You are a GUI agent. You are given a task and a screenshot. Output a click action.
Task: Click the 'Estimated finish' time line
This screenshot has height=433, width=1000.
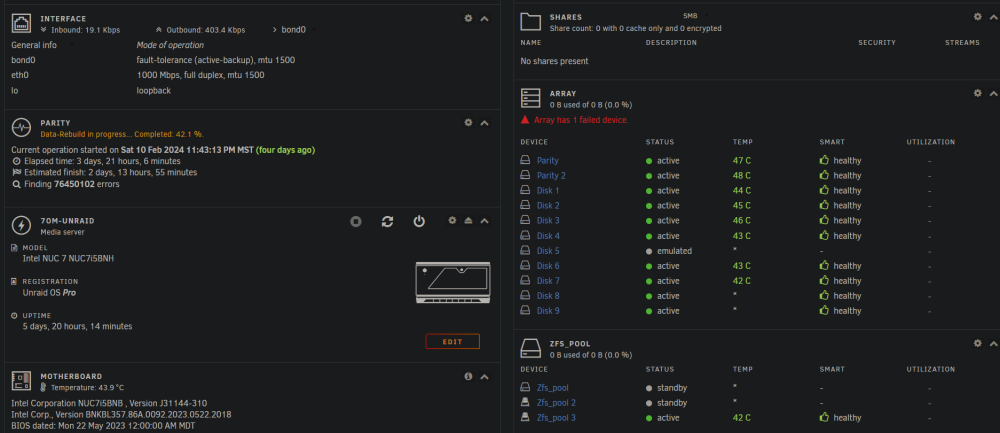[x=110, y=172]
